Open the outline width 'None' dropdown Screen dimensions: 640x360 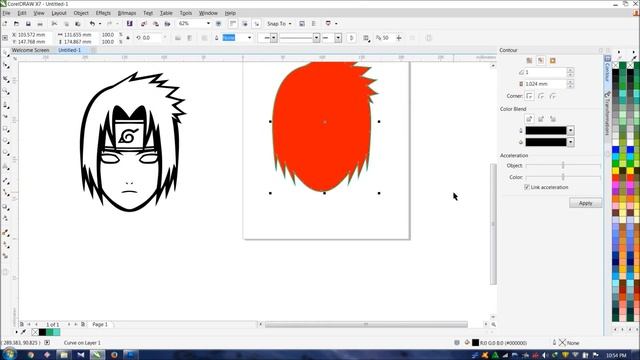tap(249, 38)
